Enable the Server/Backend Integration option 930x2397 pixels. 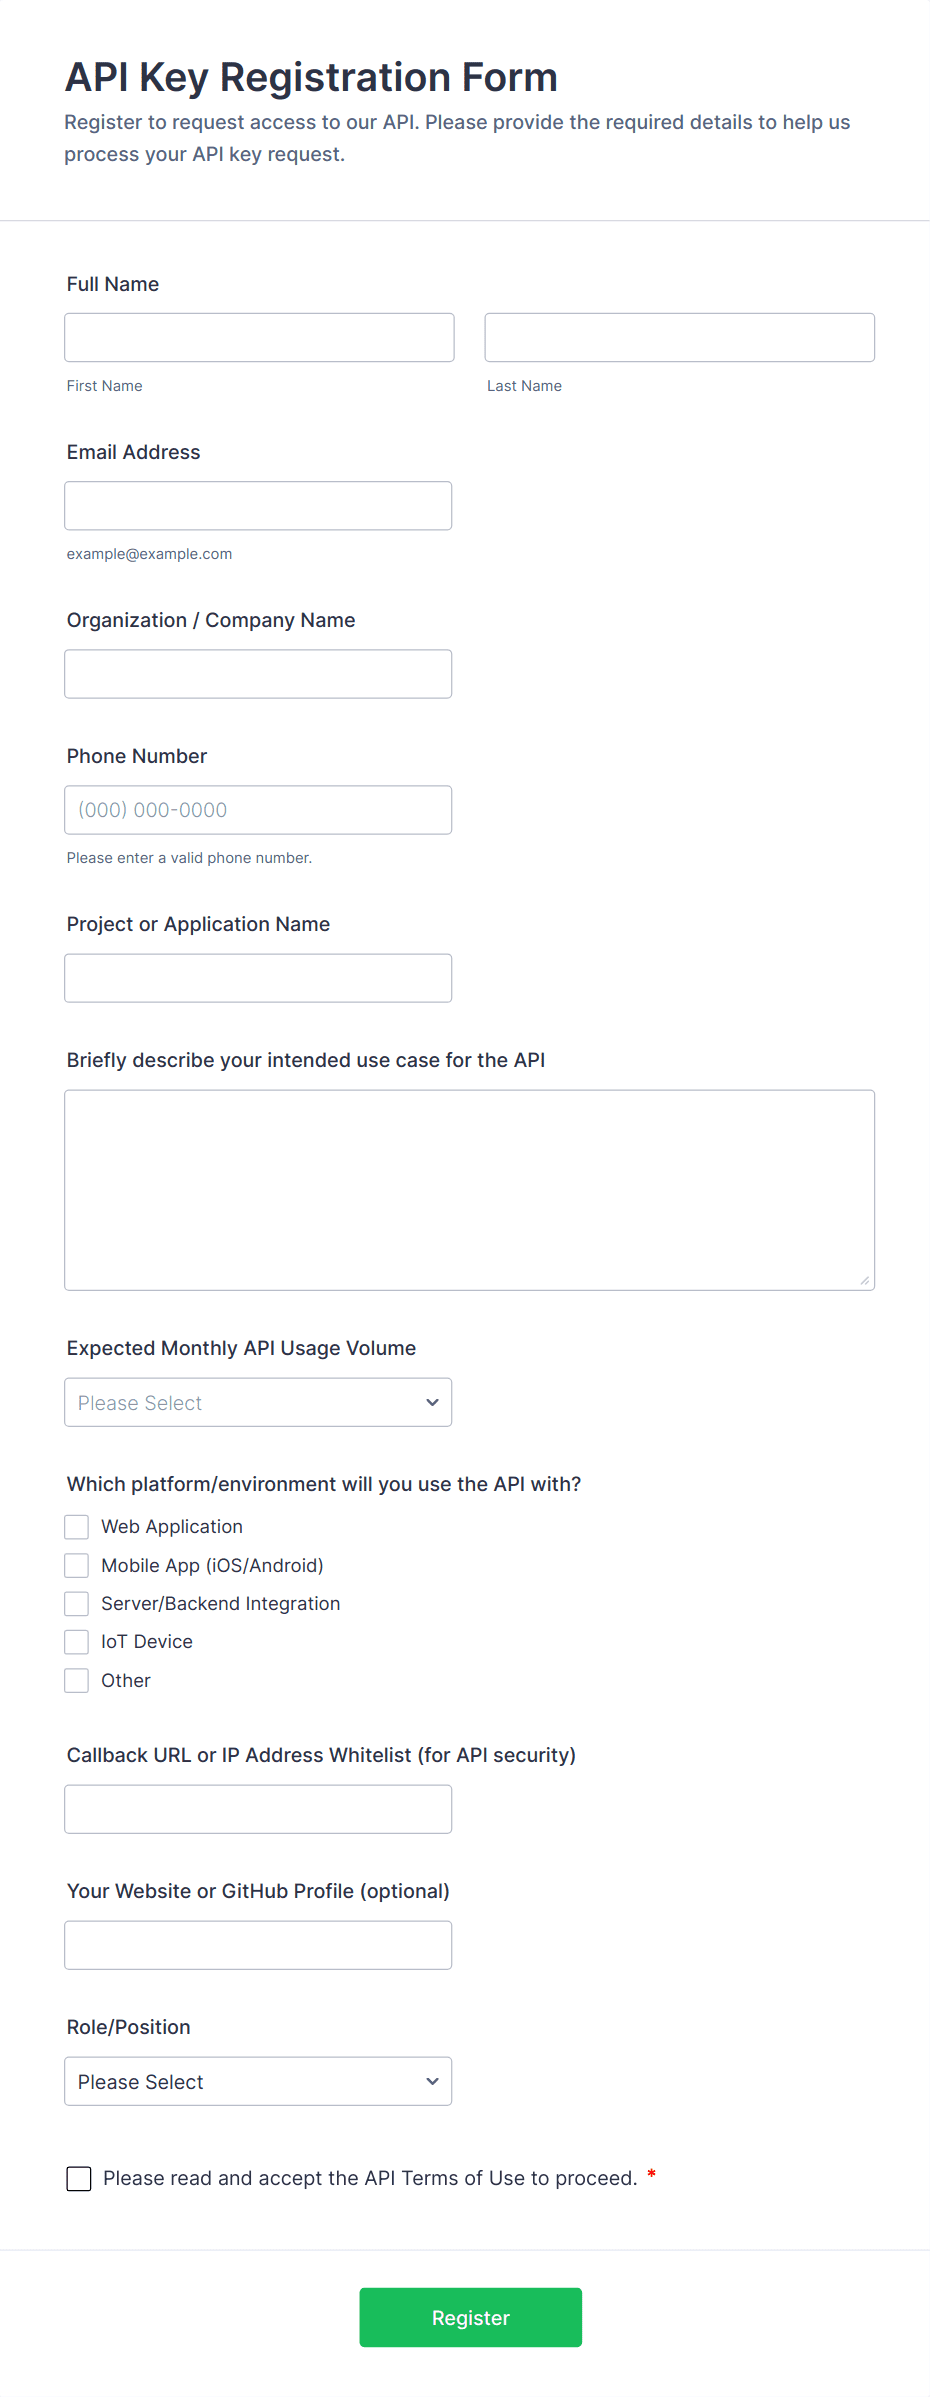[x=77, y=1604]
